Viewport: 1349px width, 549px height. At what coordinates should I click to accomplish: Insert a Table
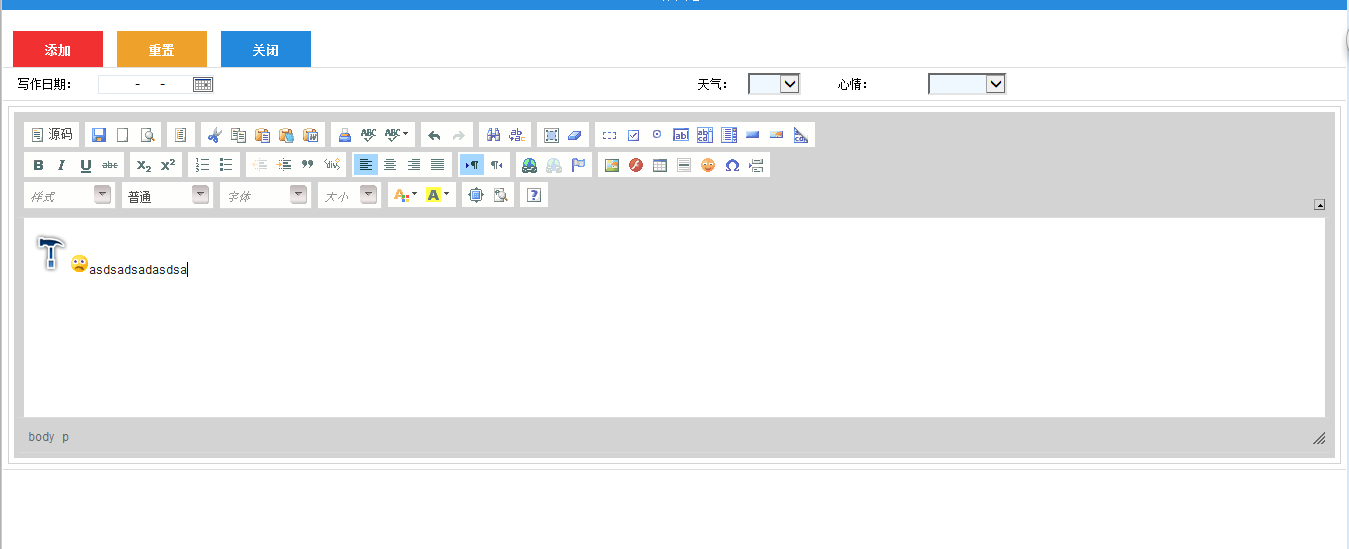click(x=660, y=165)
